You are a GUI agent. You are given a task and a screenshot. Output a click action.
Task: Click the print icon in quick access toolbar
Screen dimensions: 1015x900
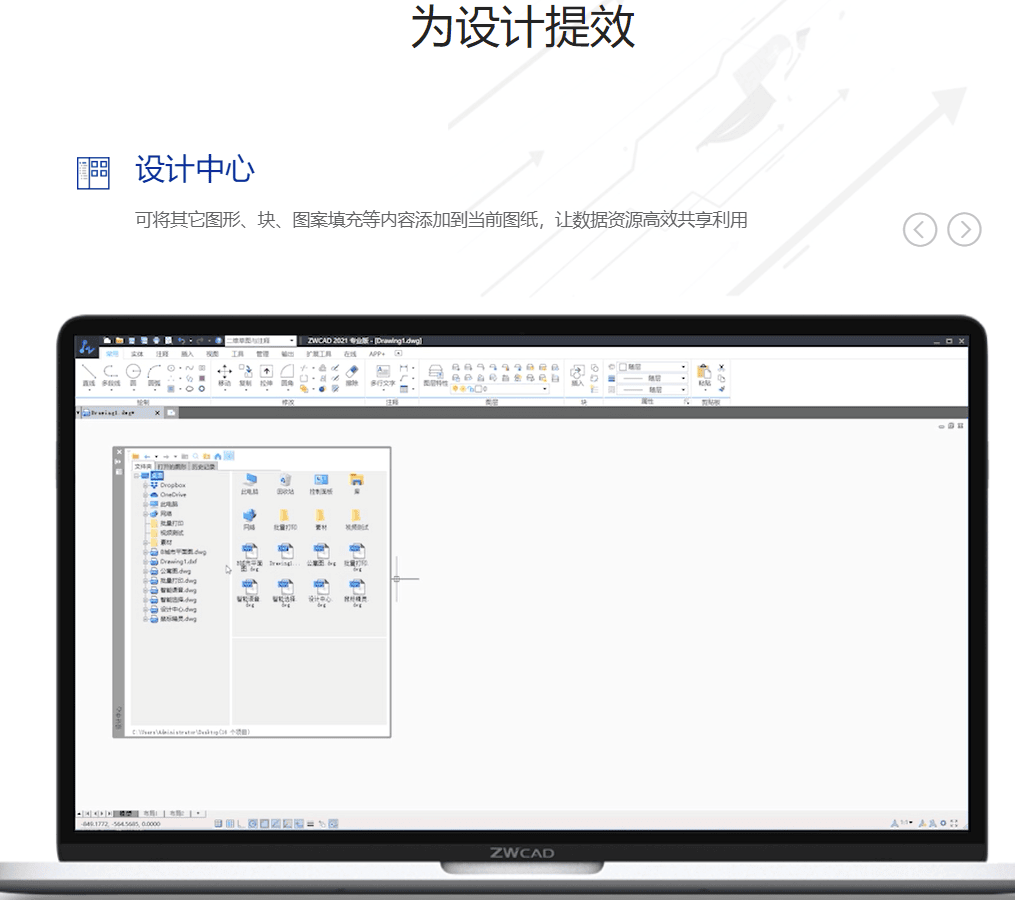(156, 341)
